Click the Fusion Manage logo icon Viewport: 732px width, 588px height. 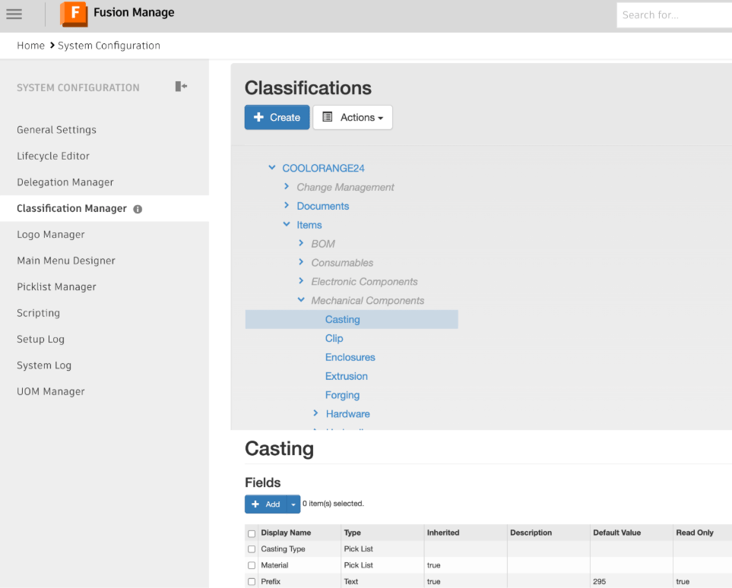pos(74,14)
